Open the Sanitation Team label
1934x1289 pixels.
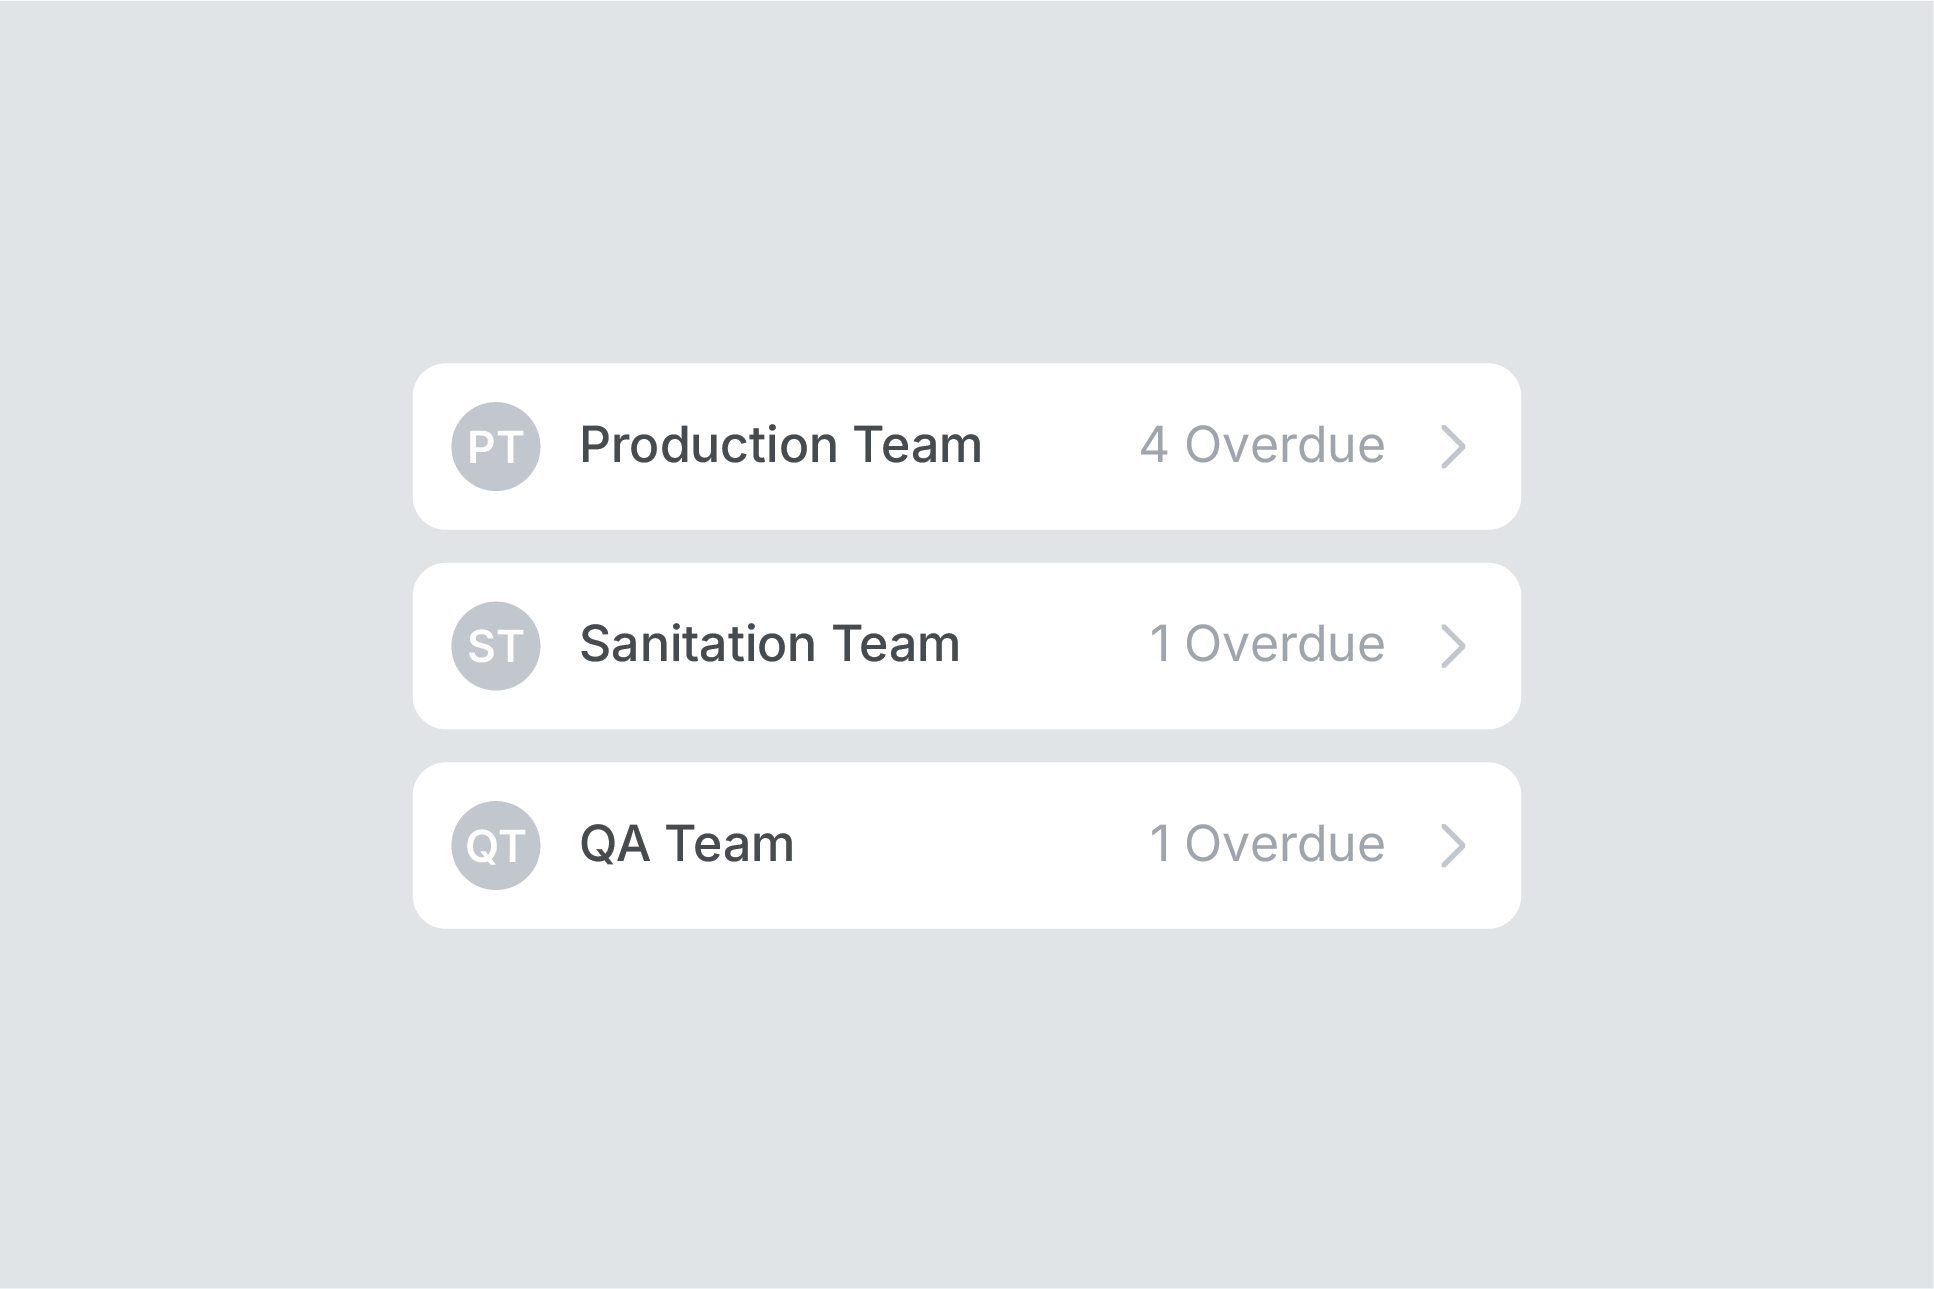(x=770, y=644)
